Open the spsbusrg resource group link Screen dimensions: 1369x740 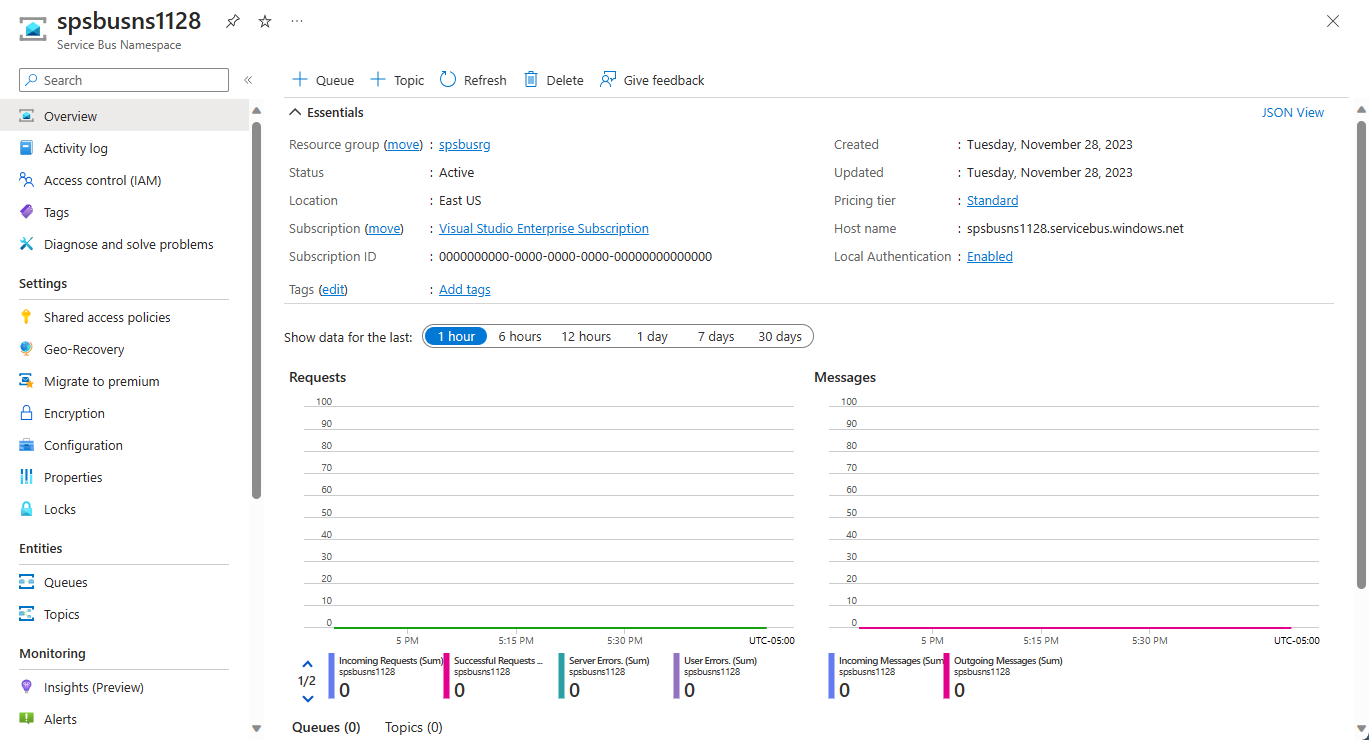click(x=465, y=144)
